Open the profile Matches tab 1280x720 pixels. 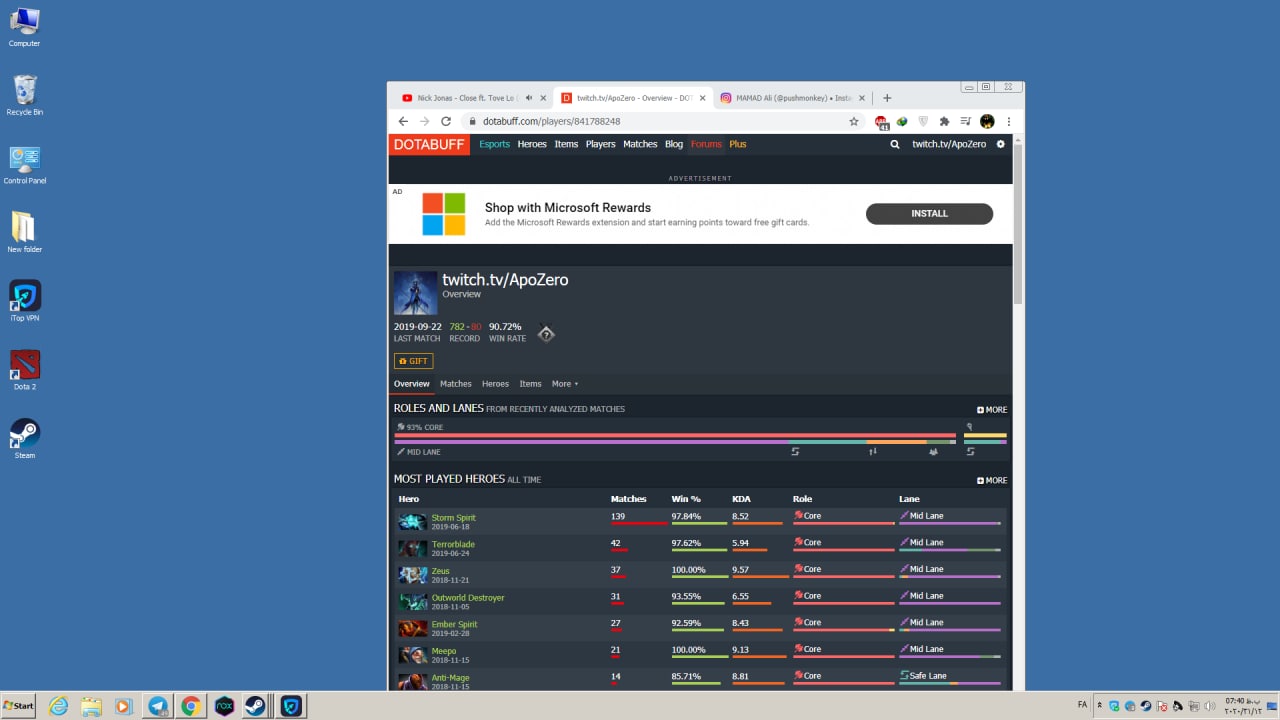tap(456, 384)
